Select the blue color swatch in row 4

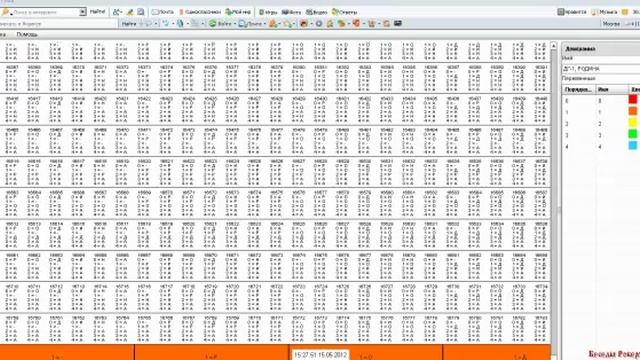tap(633, 145)
